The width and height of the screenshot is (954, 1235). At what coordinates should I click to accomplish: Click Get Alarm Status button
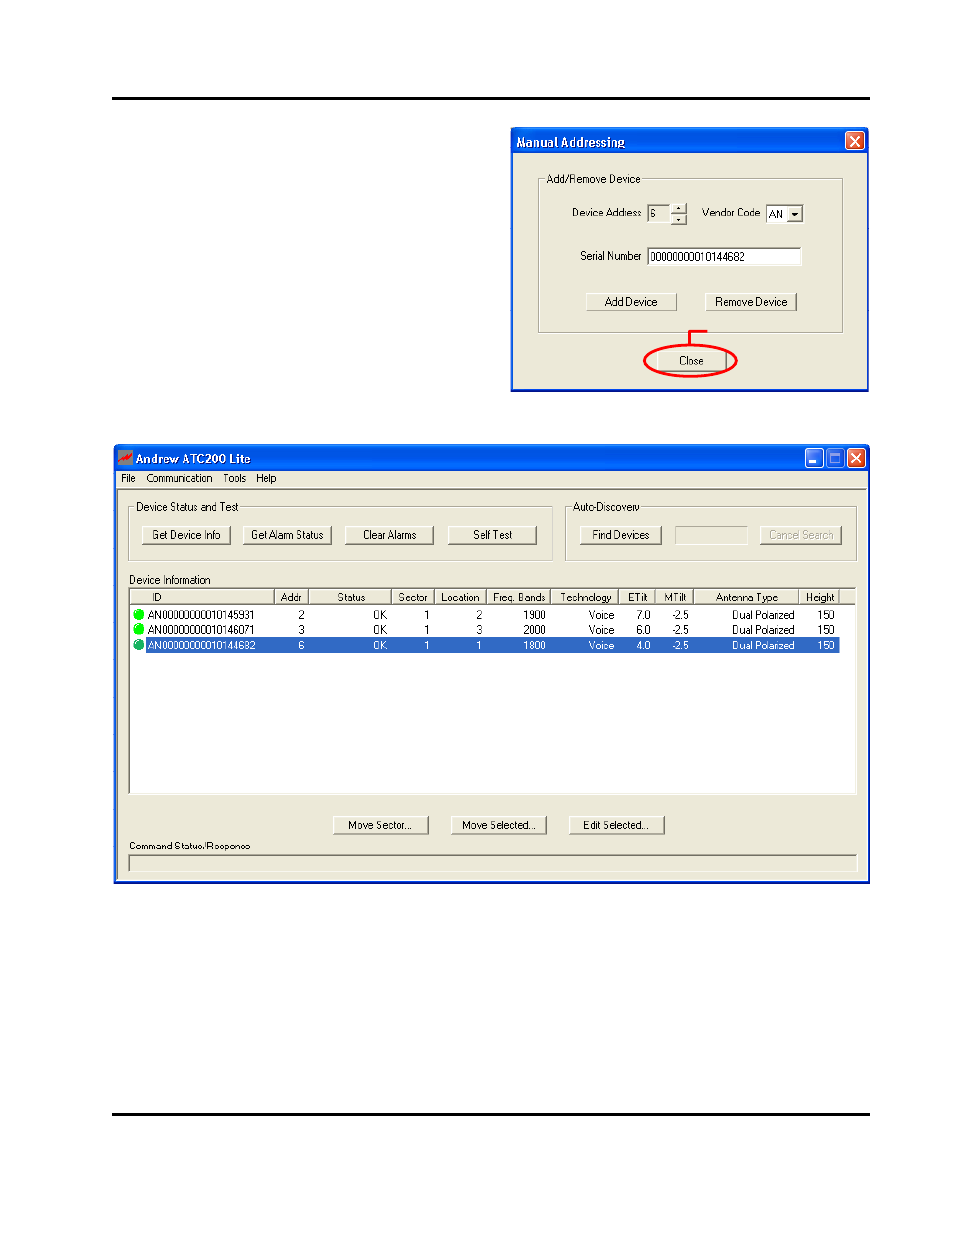coord(287,535)
